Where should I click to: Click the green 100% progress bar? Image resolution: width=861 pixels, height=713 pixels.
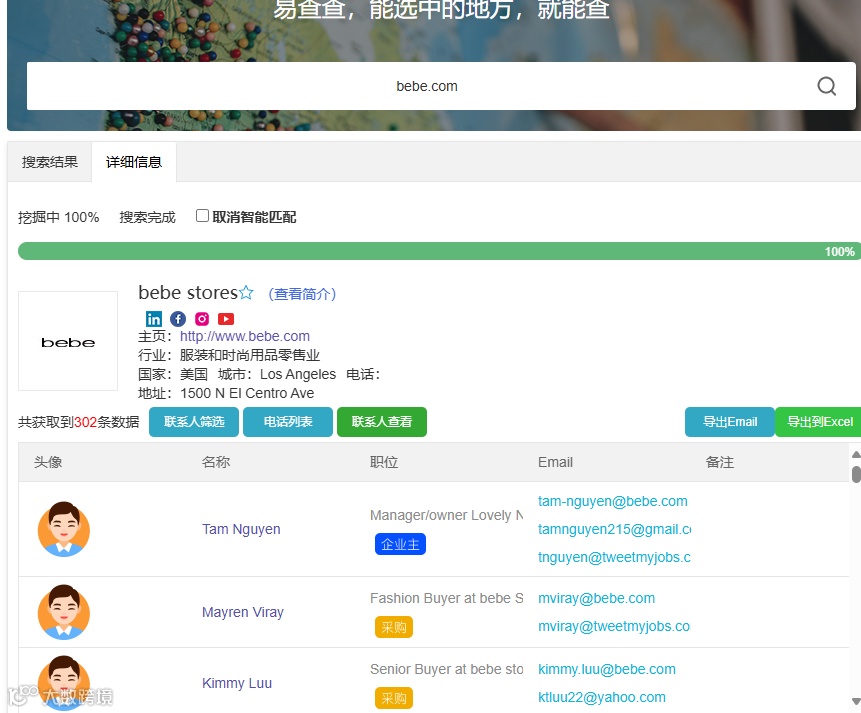439,251
